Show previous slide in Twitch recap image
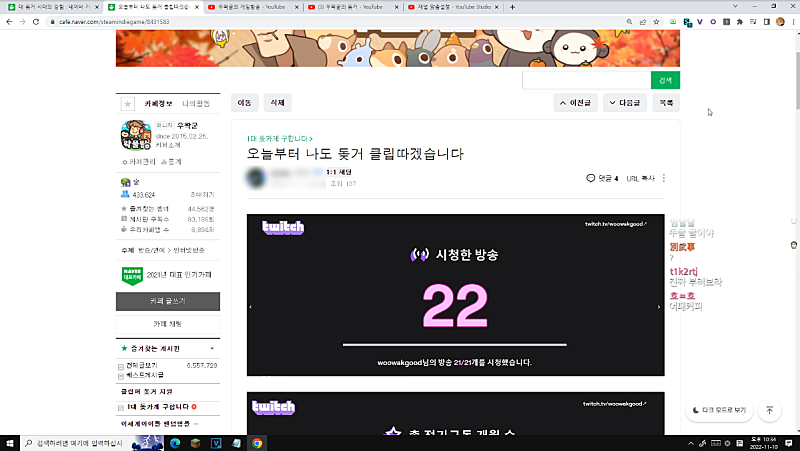Screen dimensions: 800x451 251,307
